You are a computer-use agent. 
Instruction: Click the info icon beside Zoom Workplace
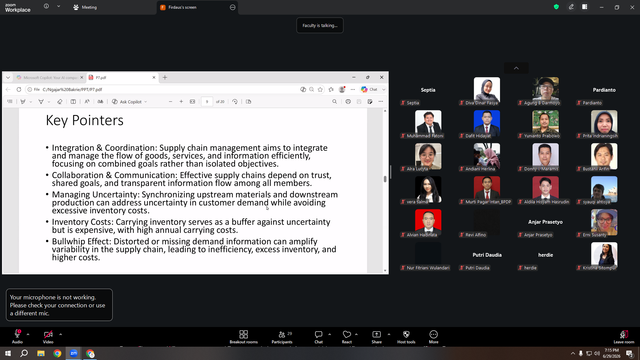coord(46,7)
